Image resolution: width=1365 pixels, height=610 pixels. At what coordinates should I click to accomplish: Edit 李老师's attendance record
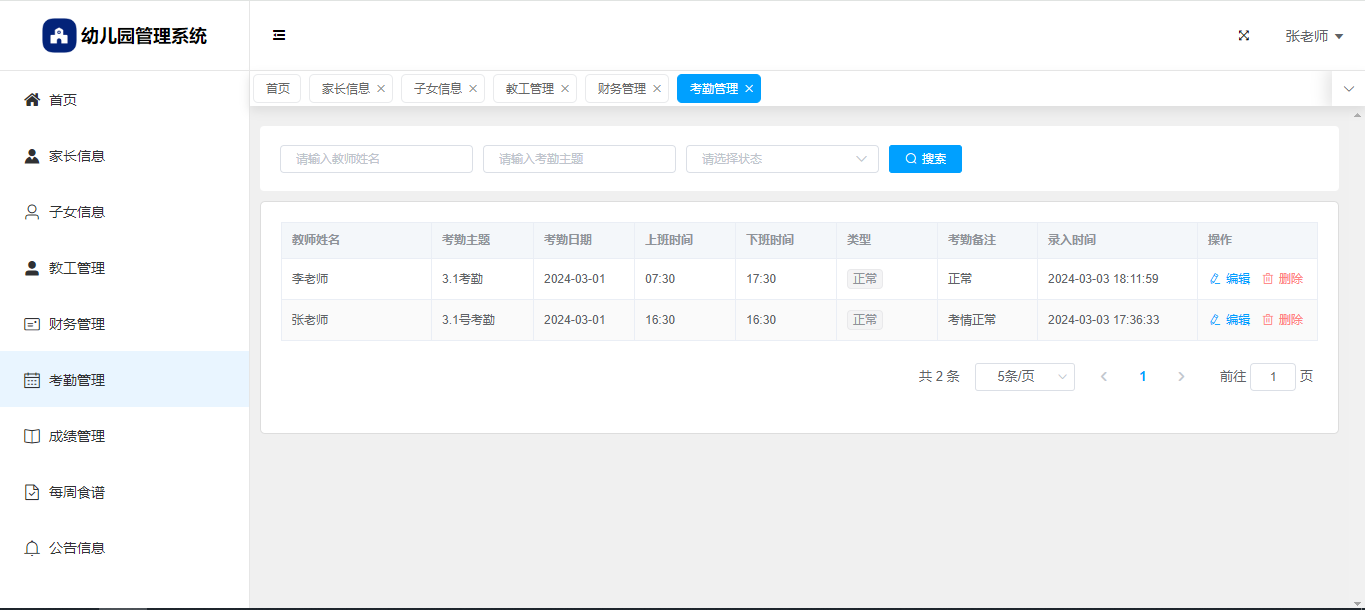point(1230,279)
